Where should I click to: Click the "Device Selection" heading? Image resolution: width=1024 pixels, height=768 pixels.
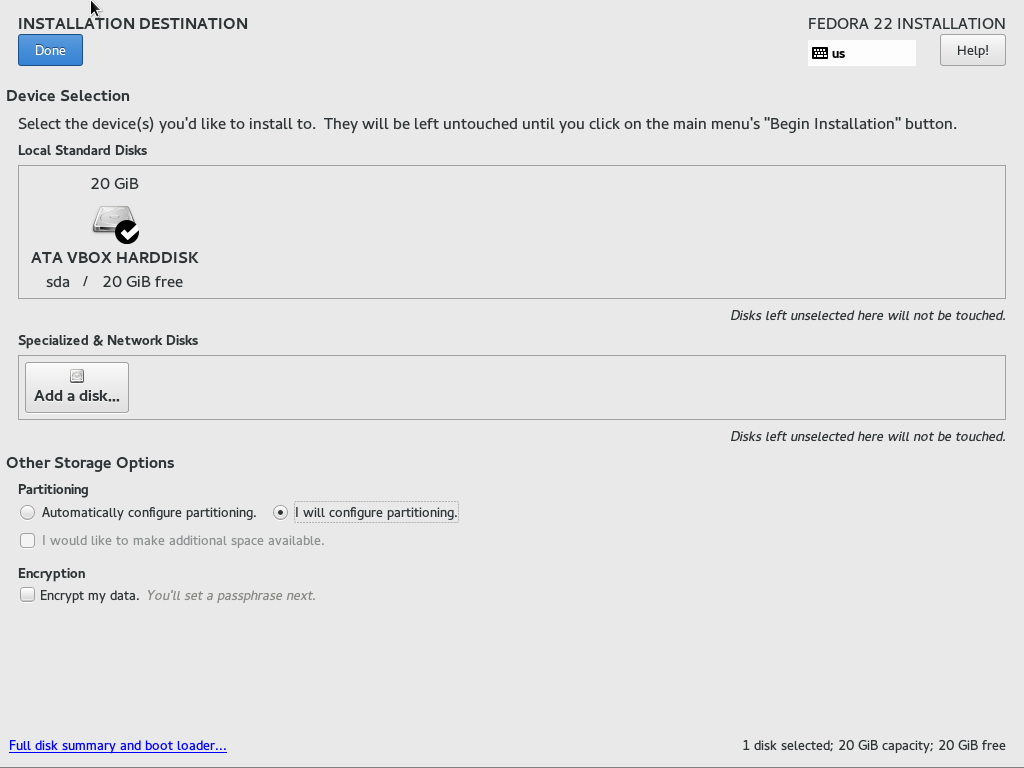tap(68, 96)
